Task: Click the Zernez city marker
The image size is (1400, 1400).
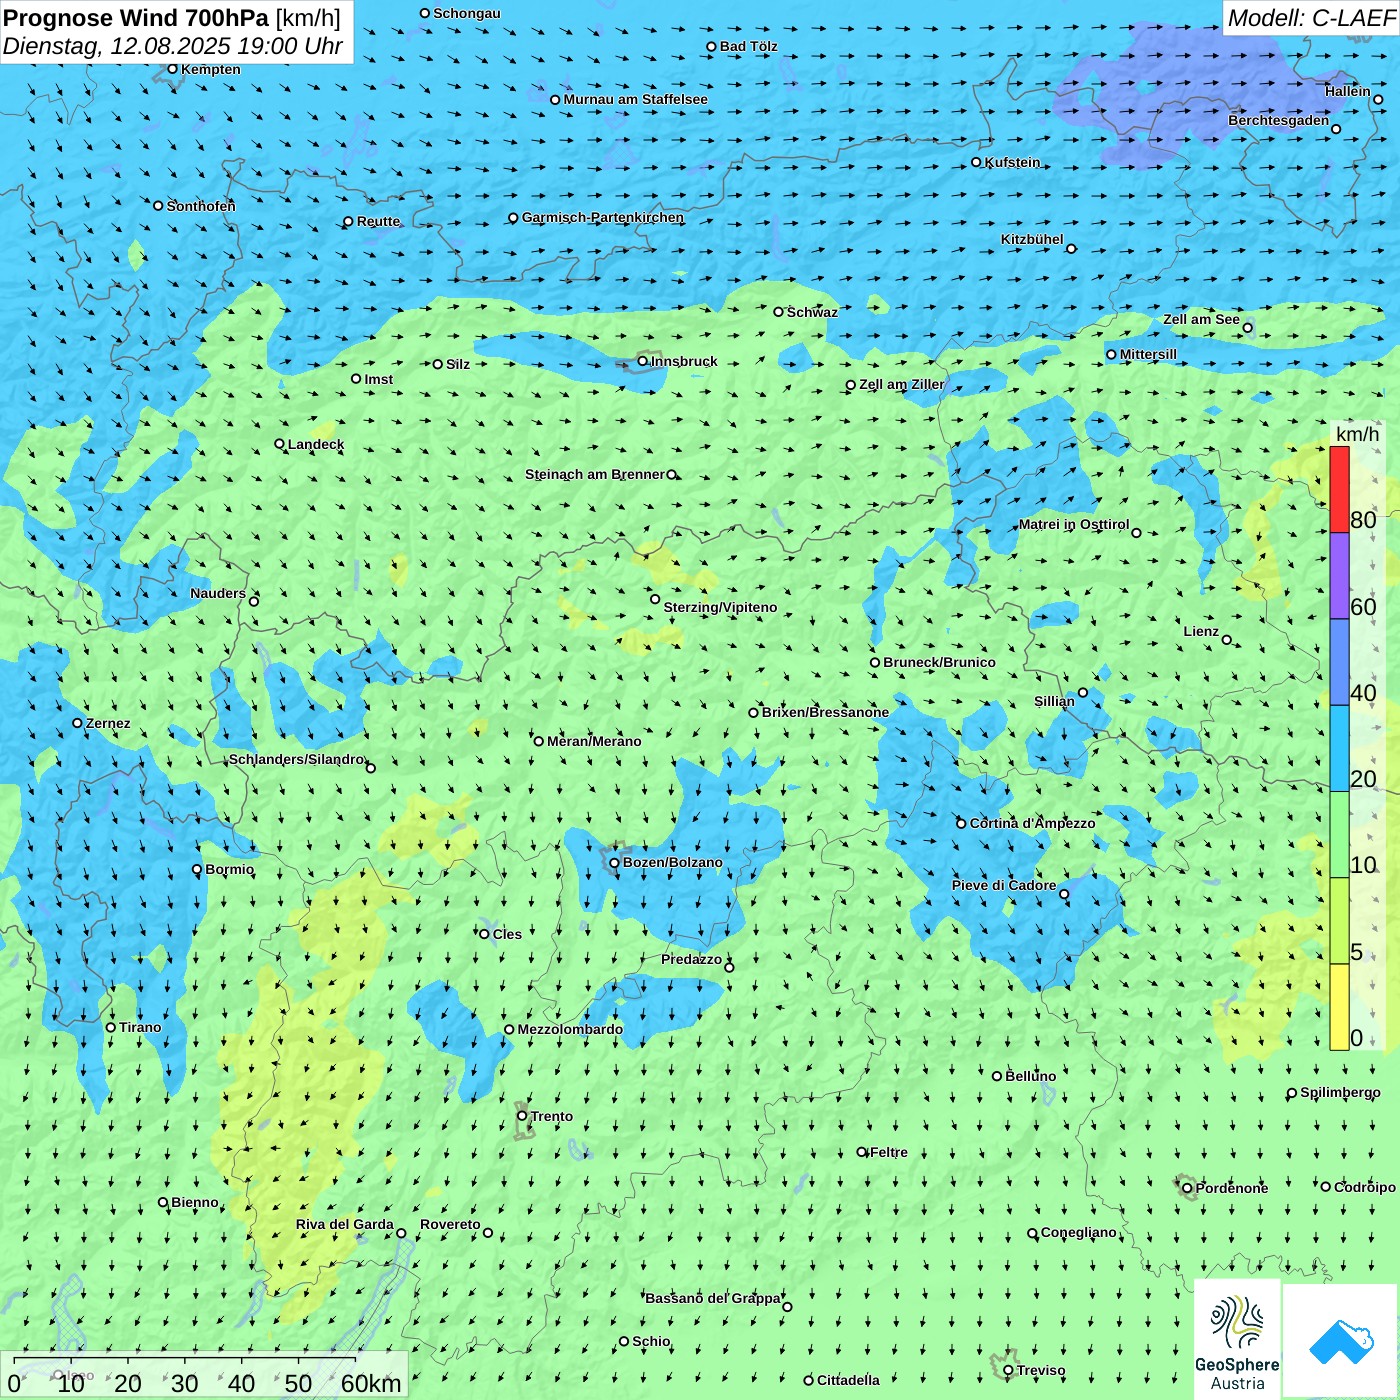Action: 78,723
